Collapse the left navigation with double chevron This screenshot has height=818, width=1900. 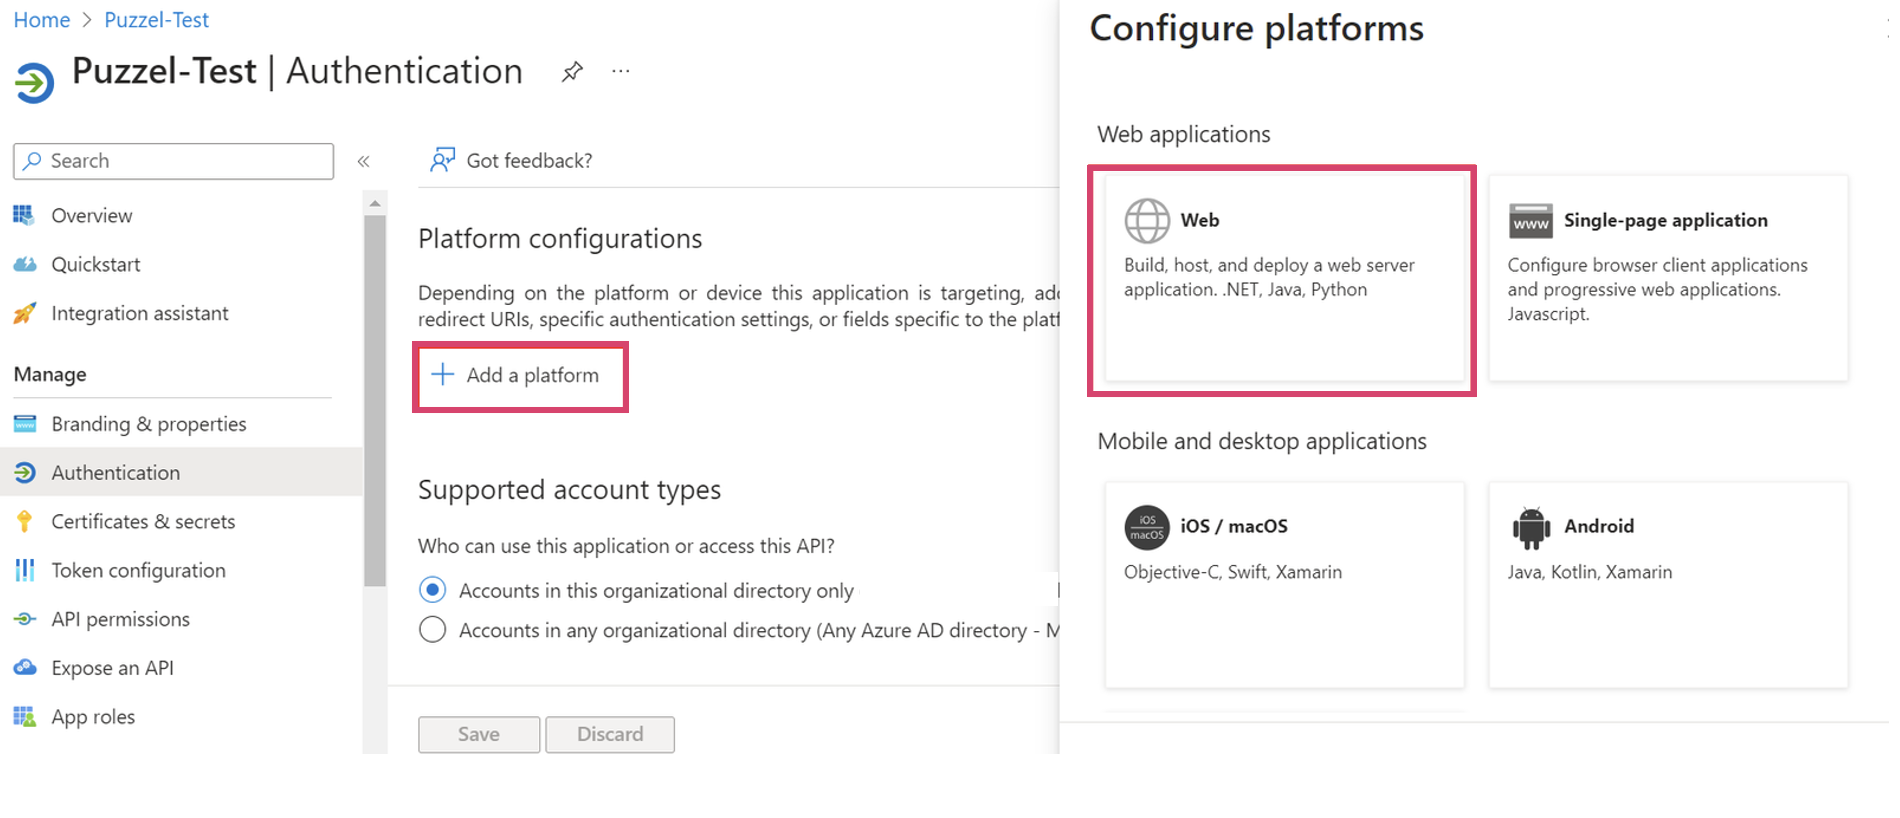(x=364, y=161)
